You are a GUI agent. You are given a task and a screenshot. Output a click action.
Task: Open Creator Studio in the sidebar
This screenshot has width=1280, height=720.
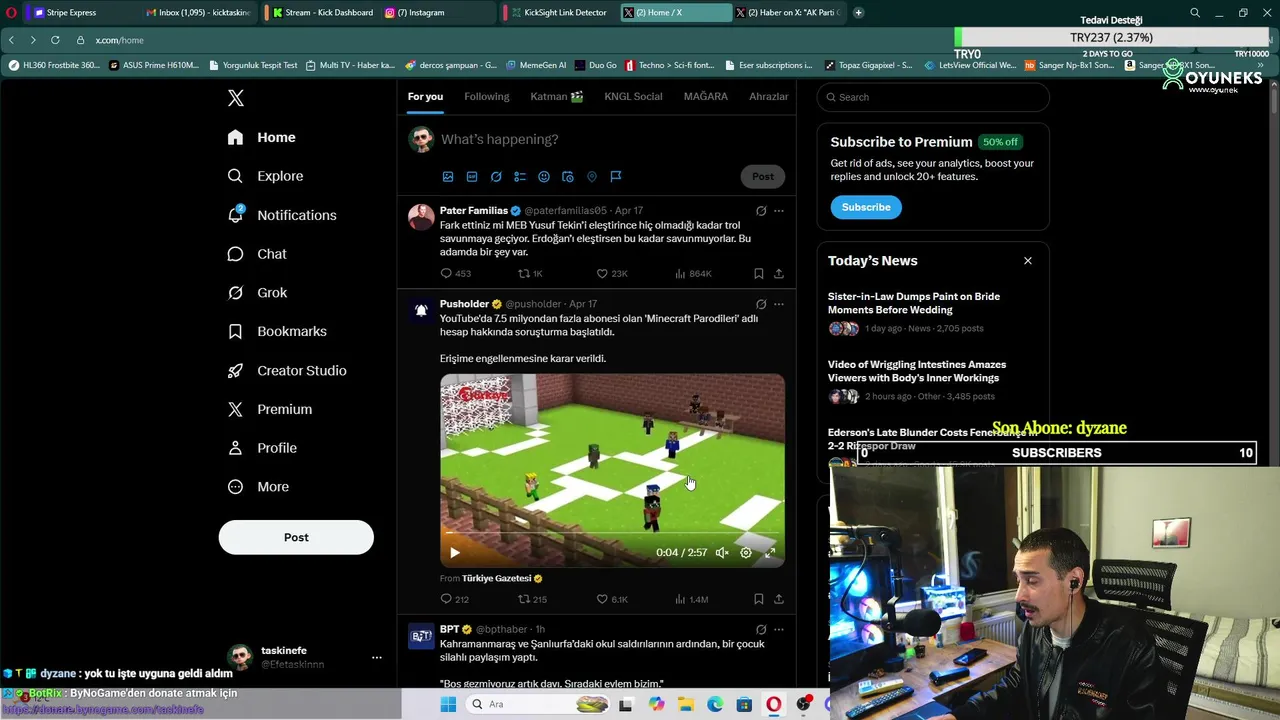(287, 370)
